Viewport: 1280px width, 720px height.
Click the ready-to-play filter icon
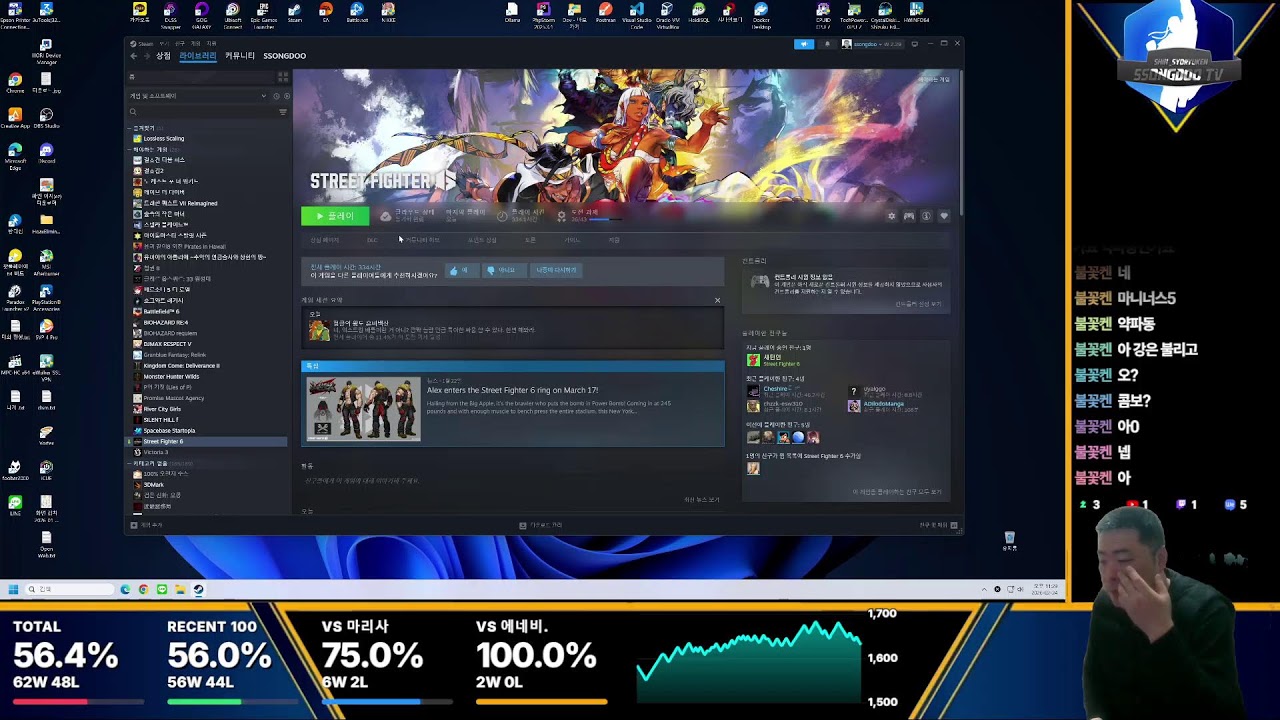287,96
